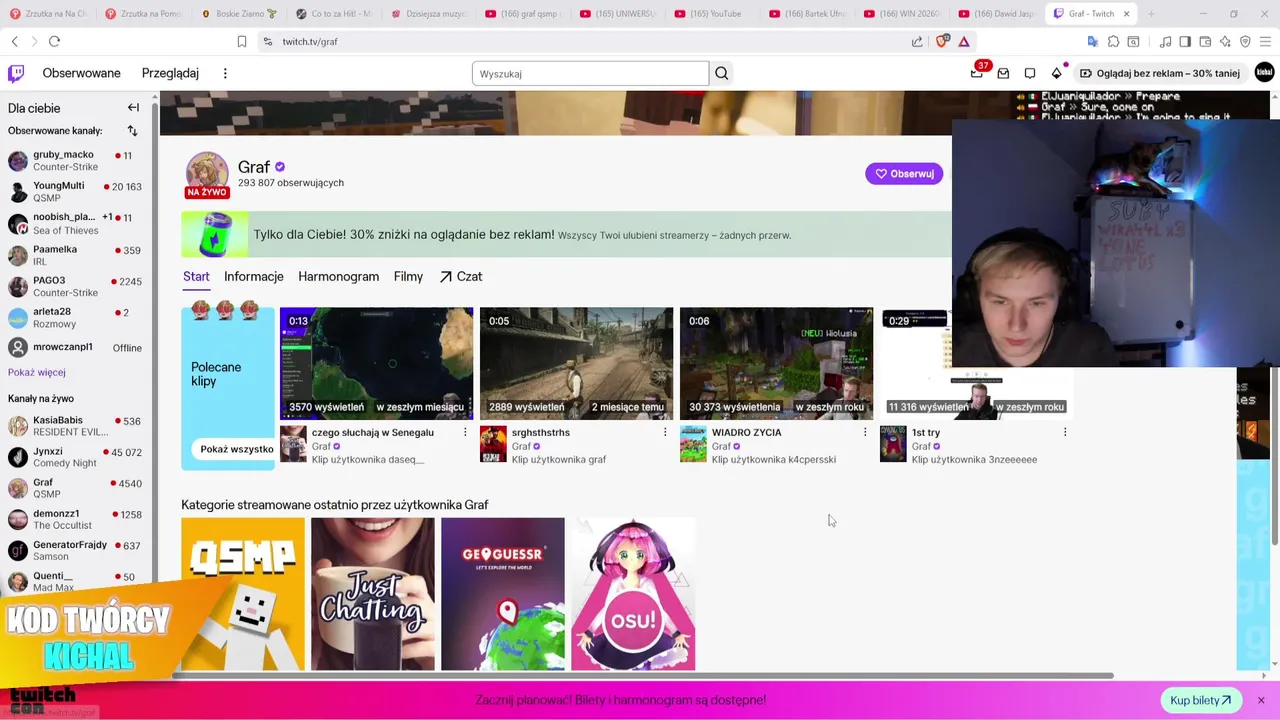Open the Filmy tab
This screenshot has width=1280, height=720.
tap(408, 277)
